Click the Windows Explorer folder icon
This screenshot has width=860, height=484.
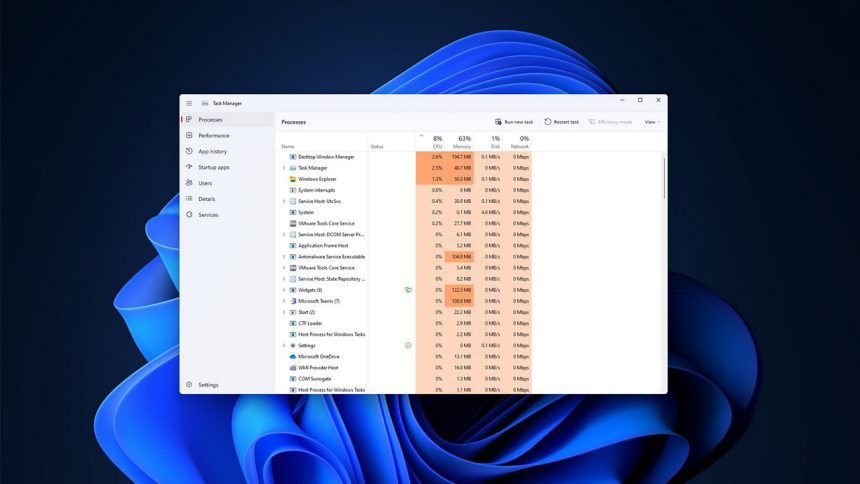click(293, 179)
